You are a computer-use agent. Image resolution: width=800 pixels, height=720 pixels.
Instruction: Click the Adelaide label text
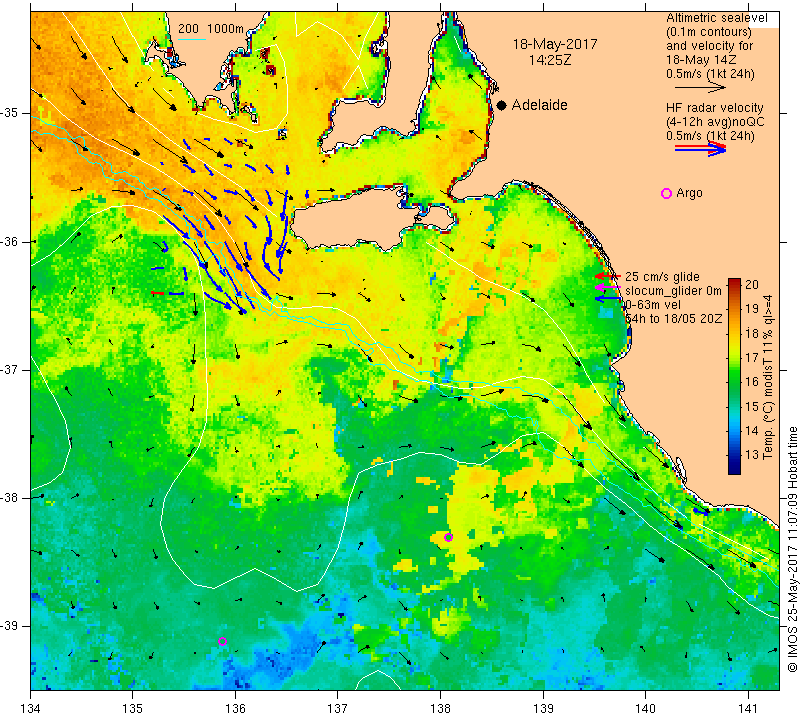(539, 105)
